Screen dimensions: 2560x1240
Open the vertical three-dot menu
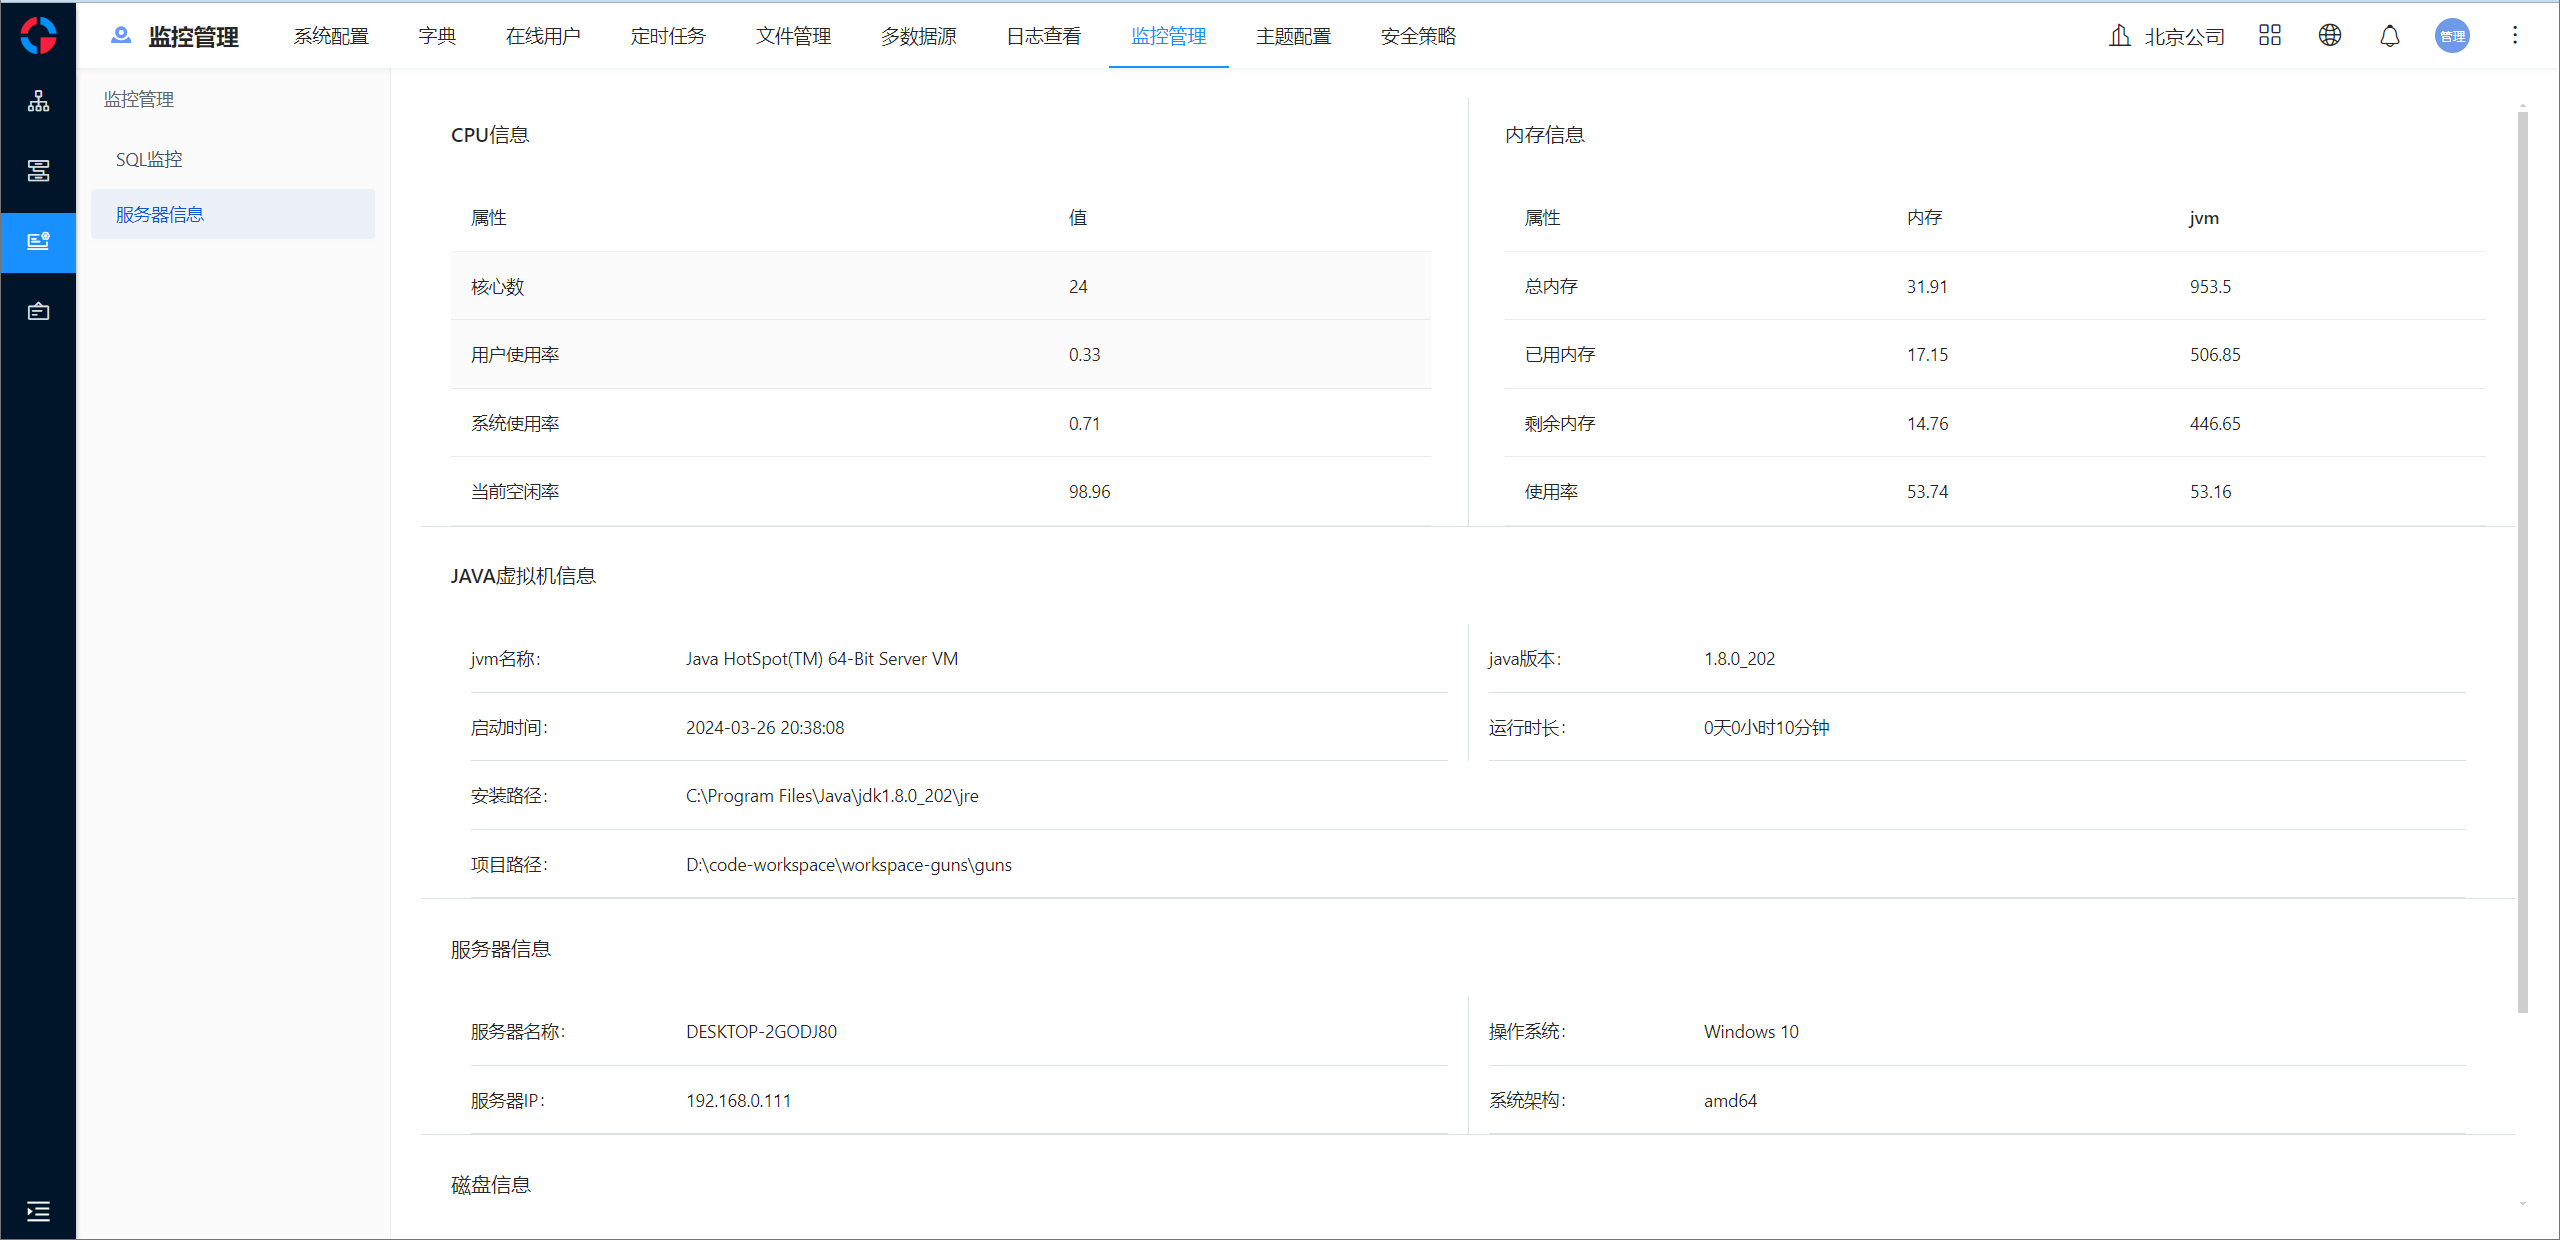point(2514,36)
